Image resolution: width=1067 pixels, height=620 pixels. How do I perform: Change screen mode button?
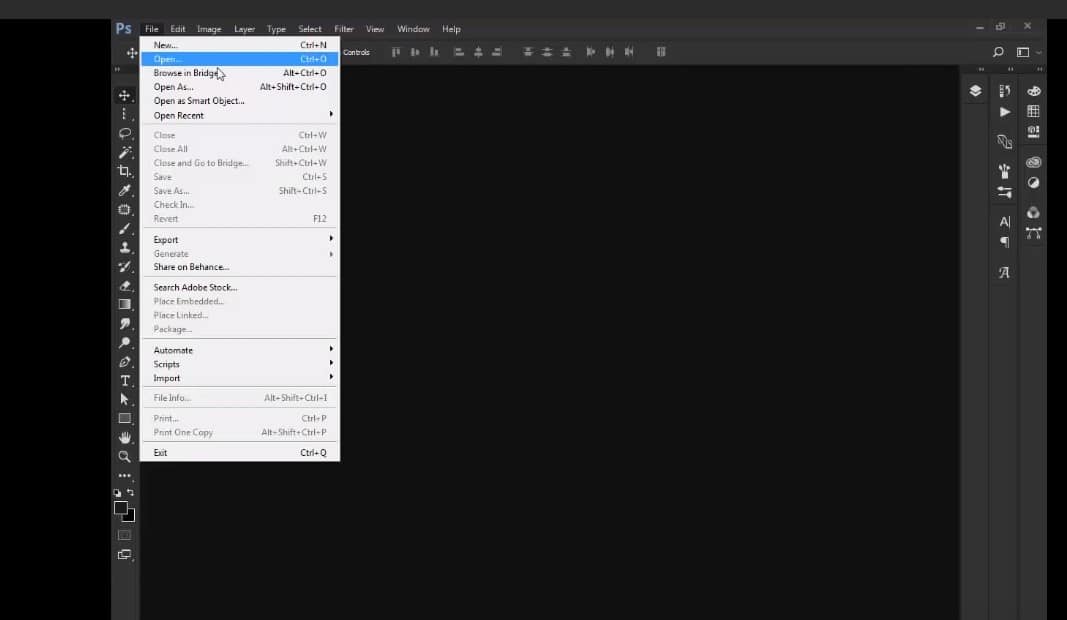125,555
